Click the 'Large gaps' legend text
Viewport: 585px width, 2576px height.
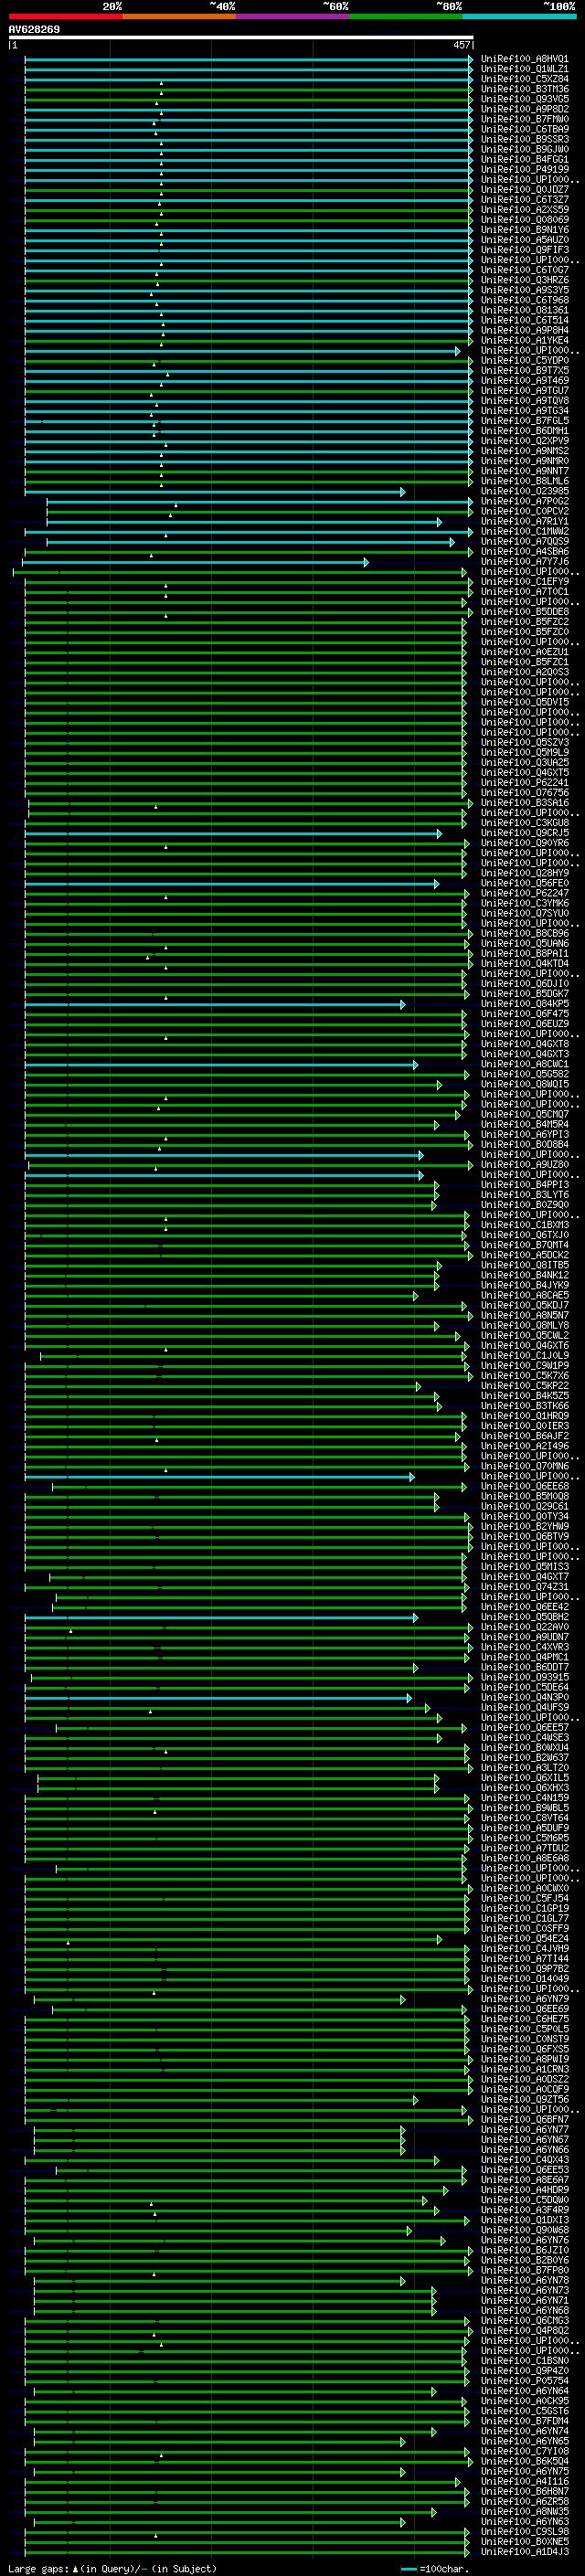(39, 2569)
